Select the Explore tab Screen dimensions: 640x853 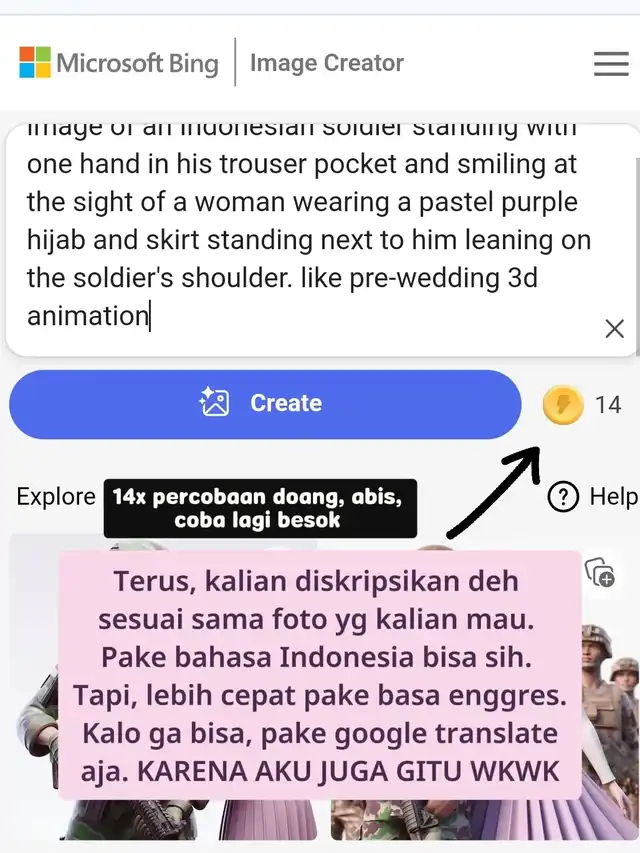point(56,497)
